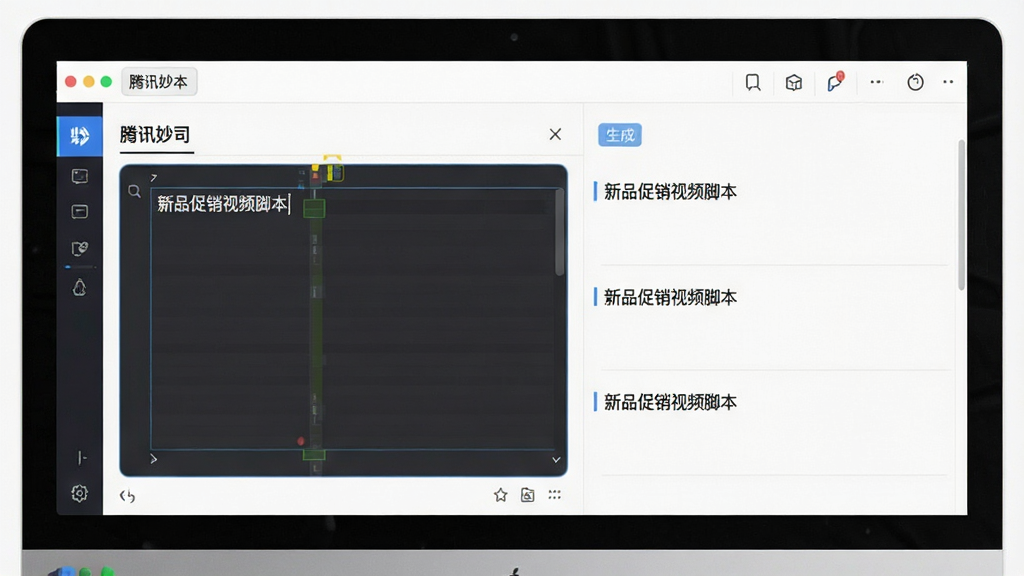1024x576 pixels.
Task: Click the 腾讯妙本 title bar tab
Action: coord(159,82)
